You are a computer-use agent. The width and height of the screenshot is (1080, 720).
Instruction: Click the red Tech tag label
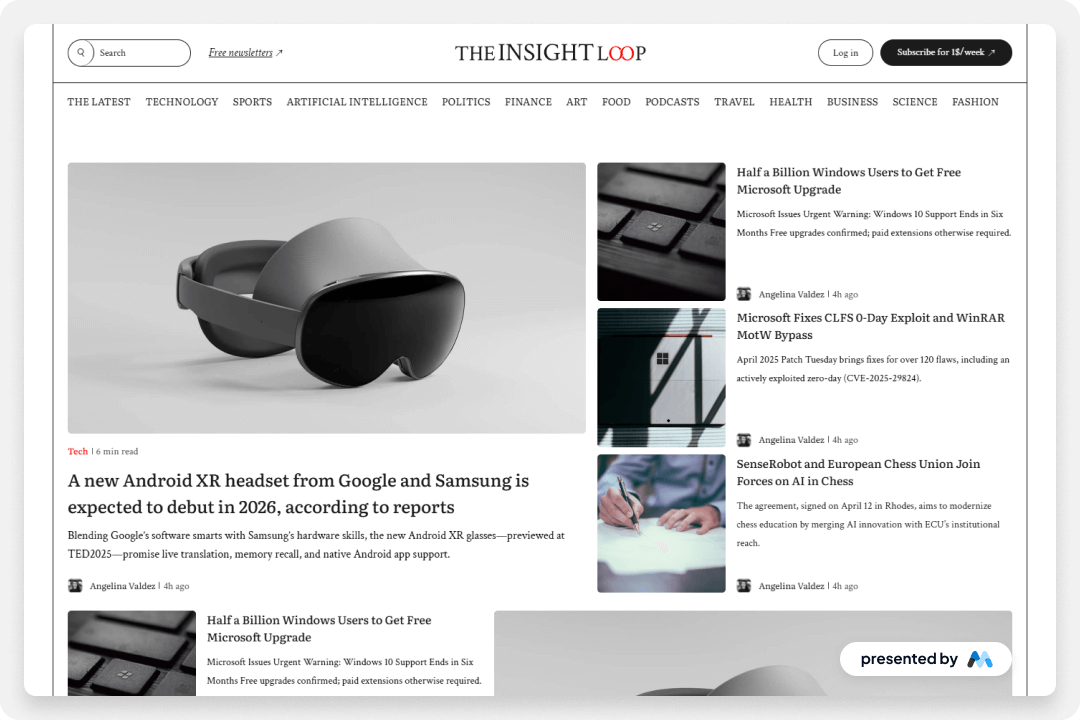pos(78,451)
